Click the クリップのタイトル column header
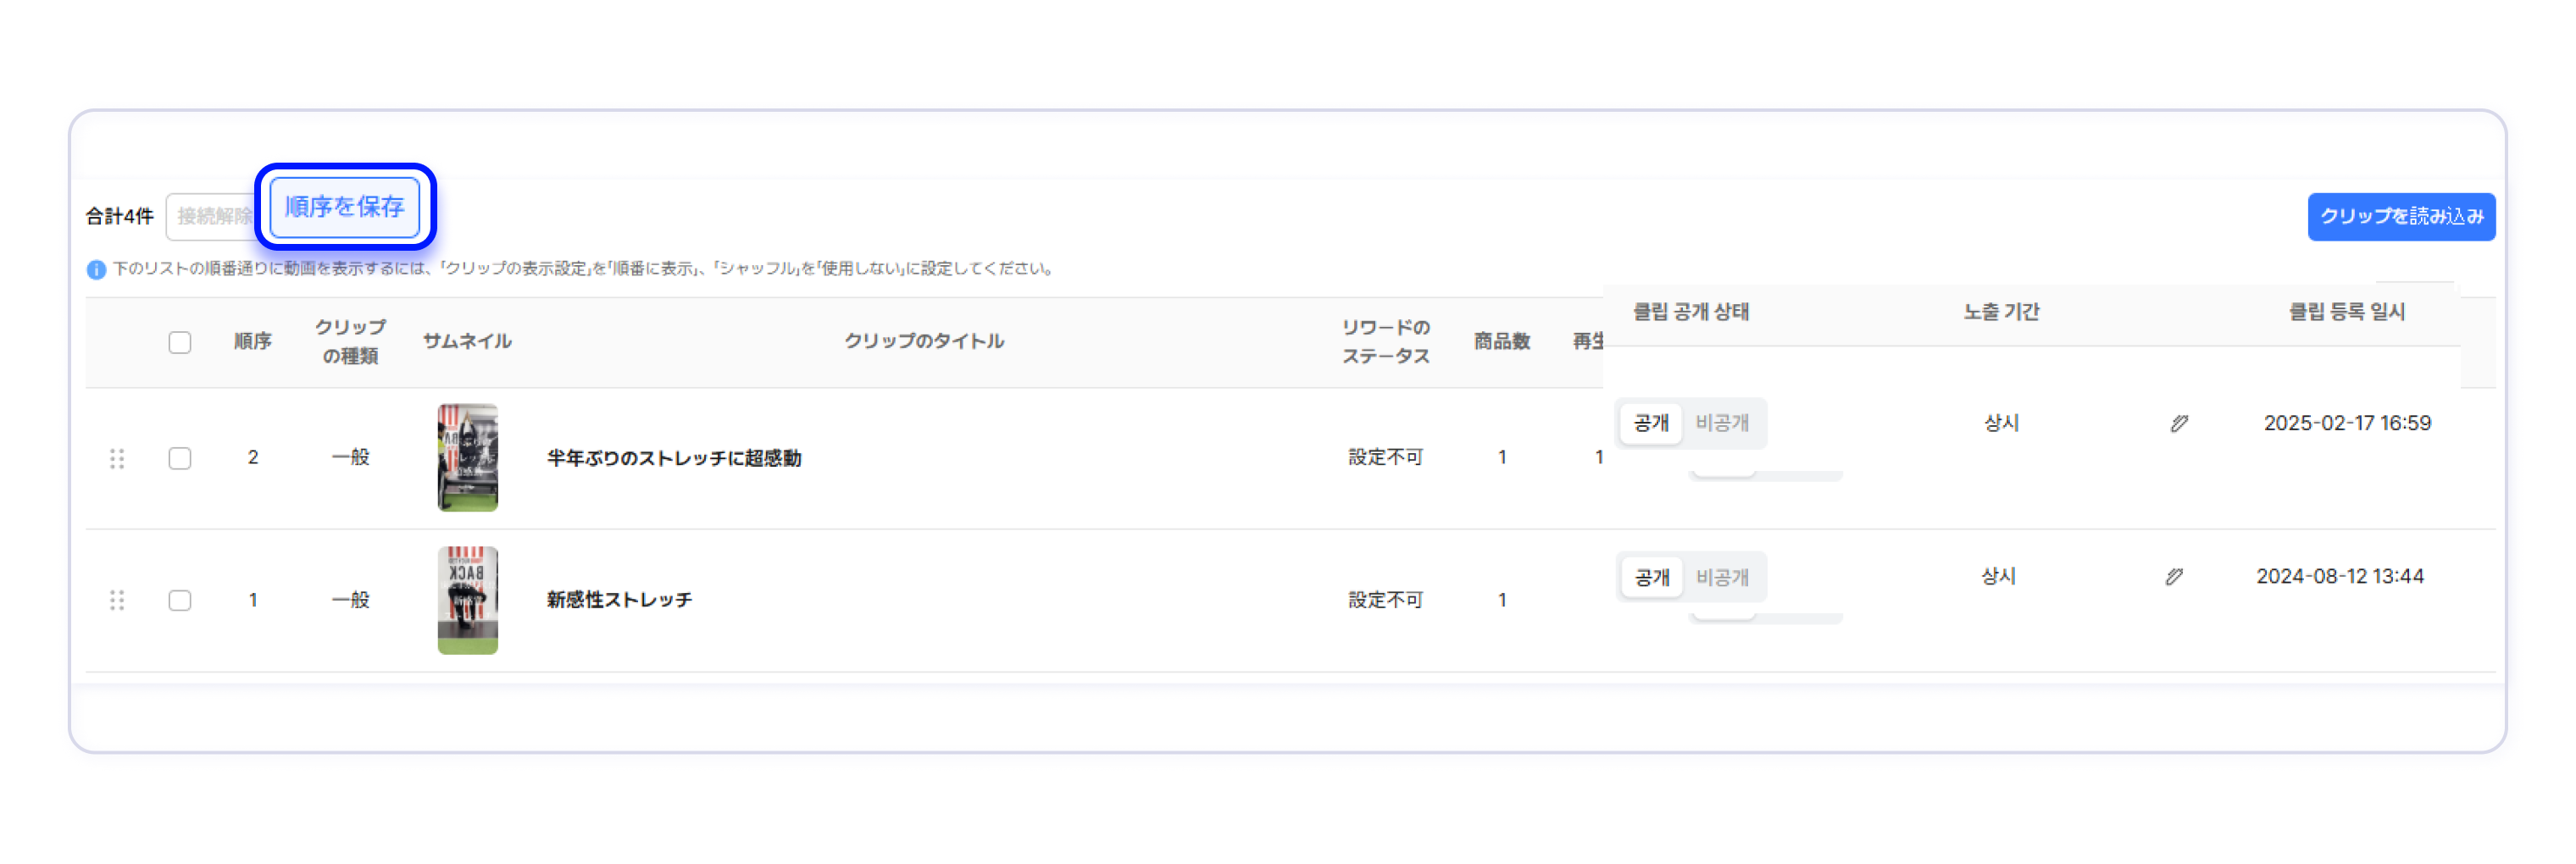 click(924, 341)
